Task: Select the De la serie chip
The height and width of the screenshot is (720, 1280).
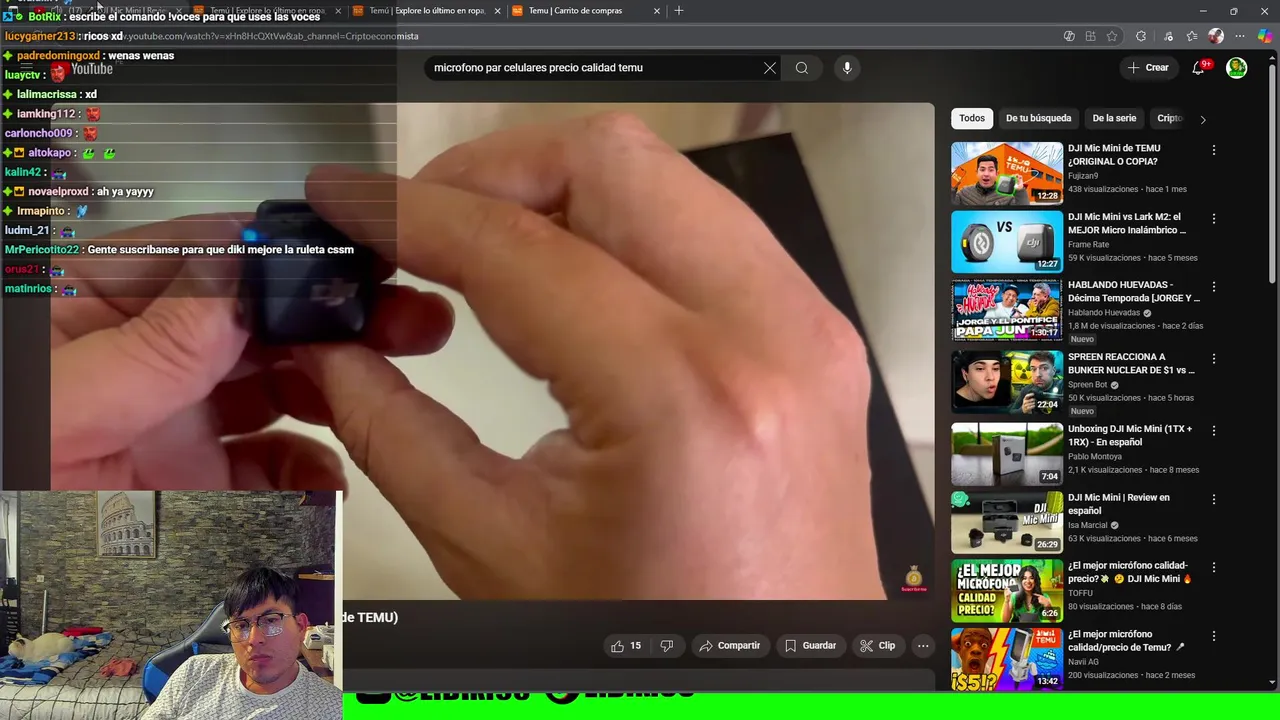Action: [x=1114, y=118]
